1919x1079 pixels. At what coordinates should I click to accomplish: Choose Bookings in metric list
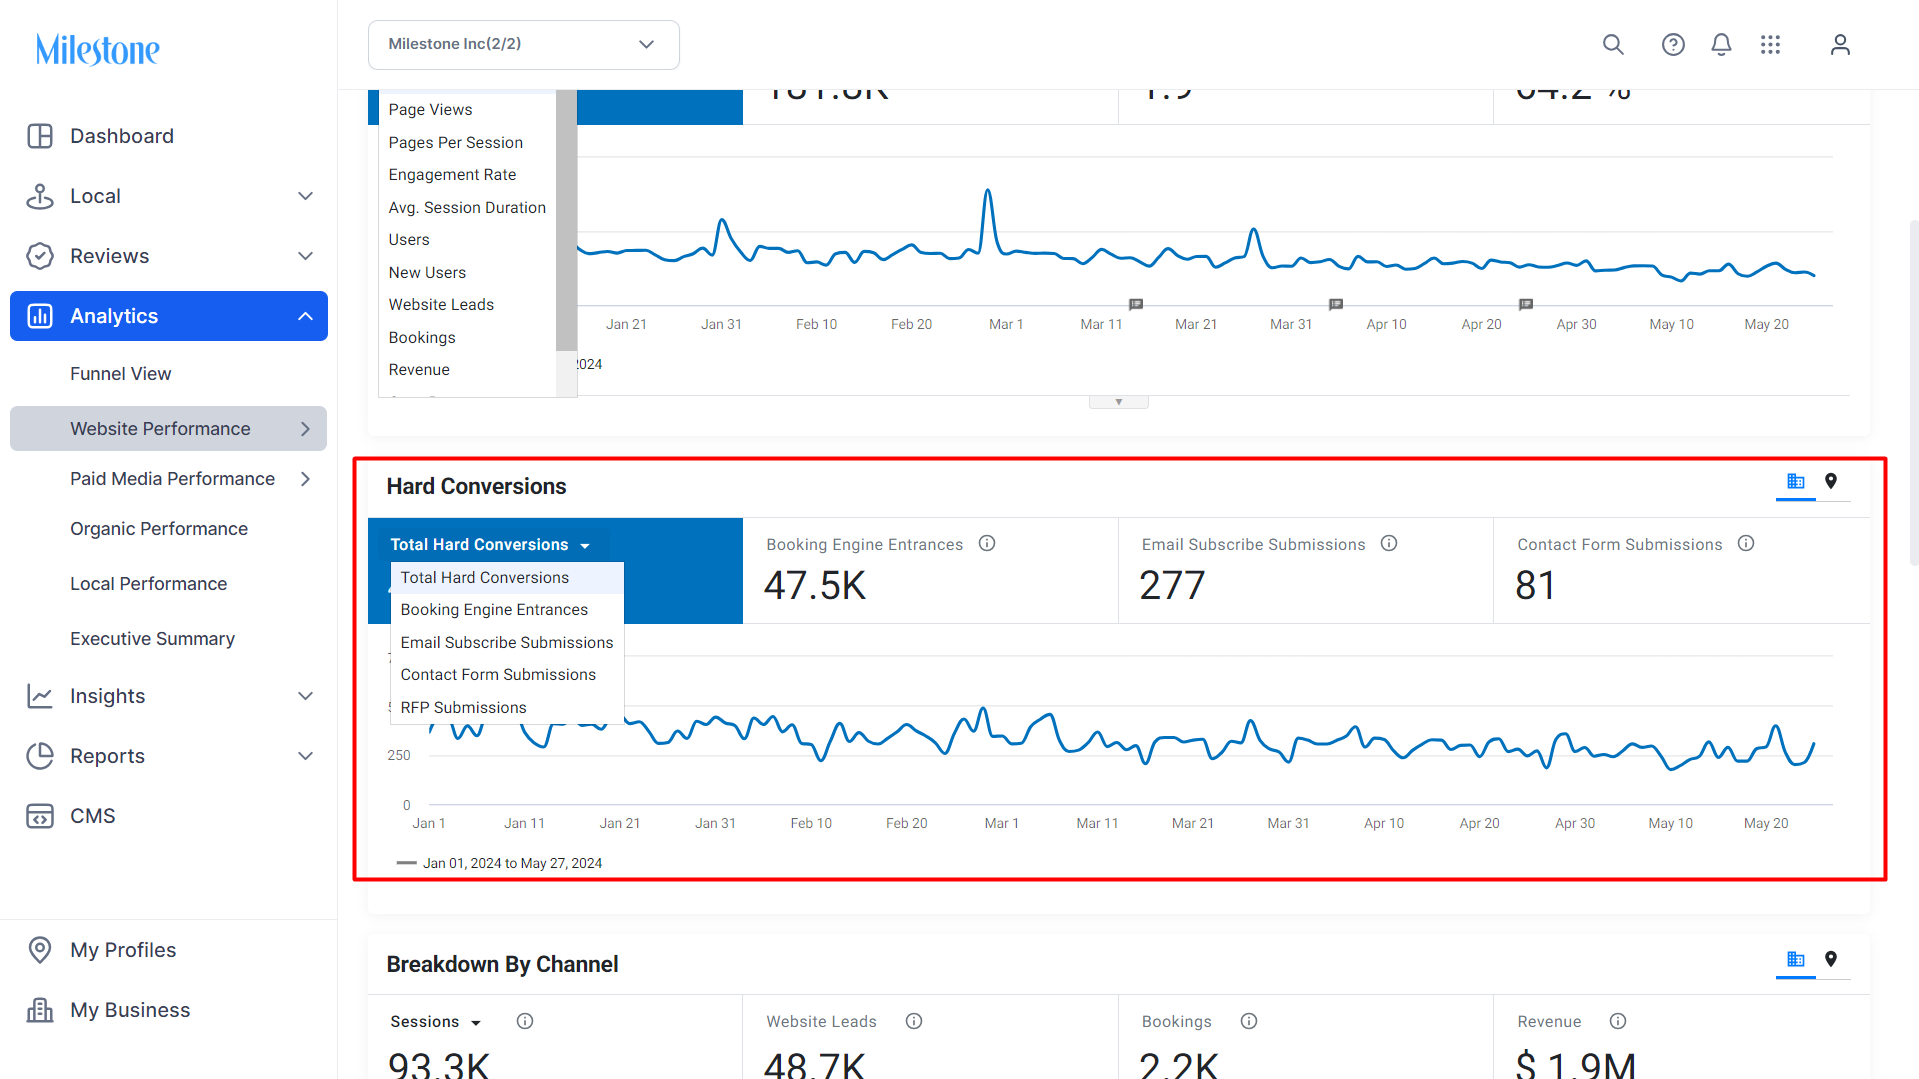(467, 338)
